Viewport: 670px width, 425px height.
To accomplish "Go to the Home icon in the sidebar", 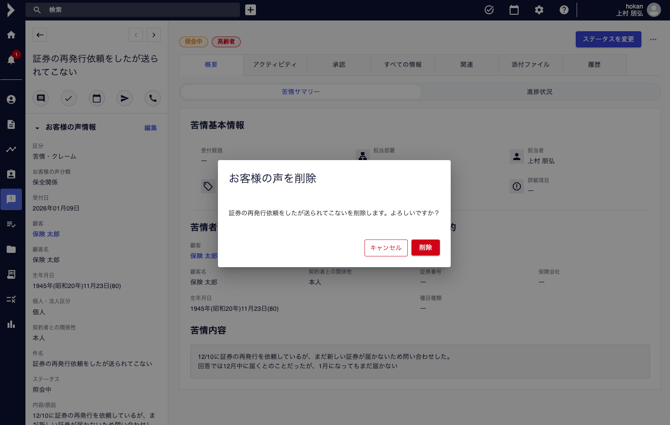I will 12,35.
